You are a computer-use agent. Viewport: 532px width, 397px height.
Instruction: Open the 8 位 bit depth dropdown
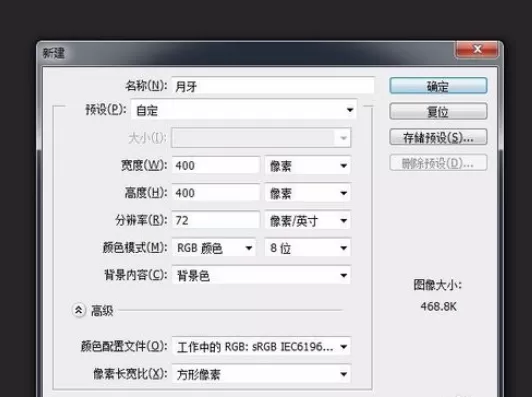(307, 248)
